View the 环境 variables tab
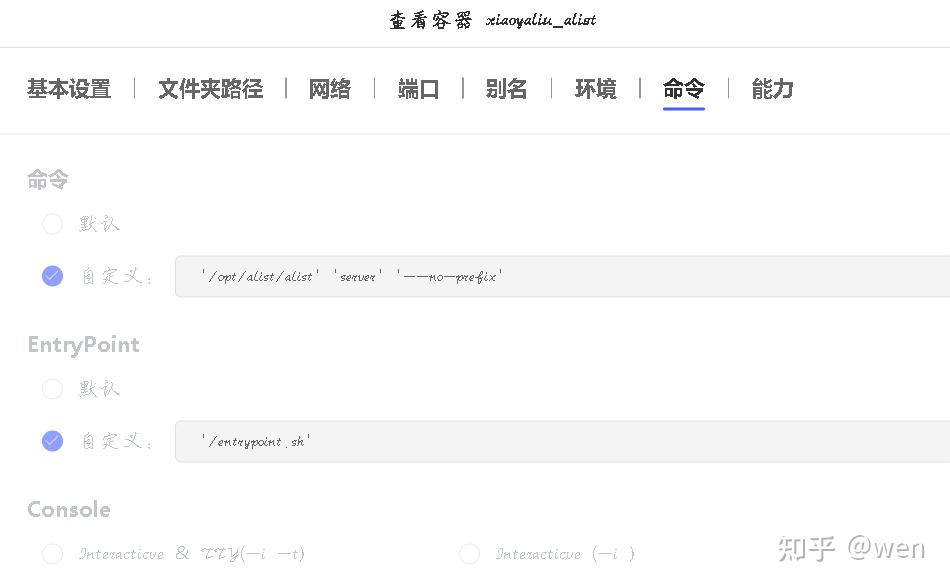Viewport: 950px width, 586px height. point(595,89)
